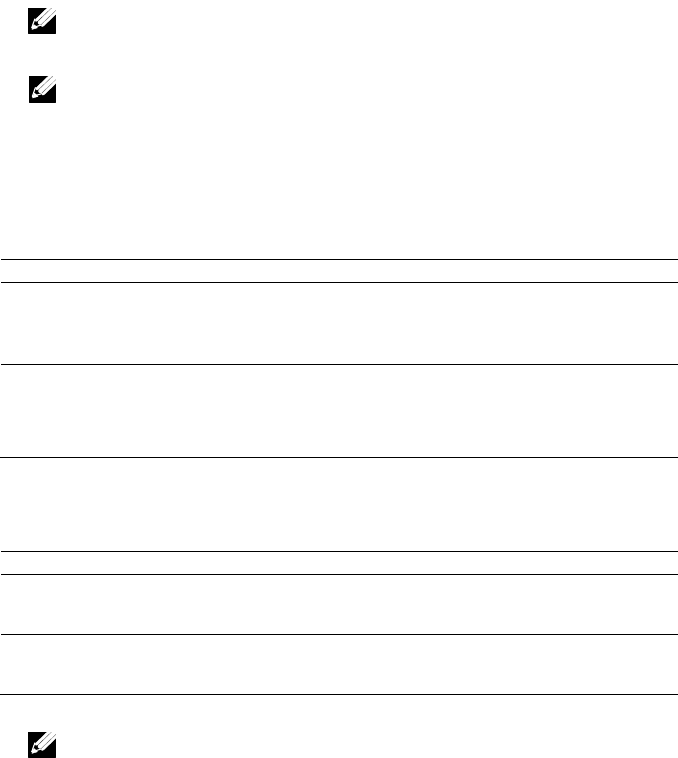Click the first body row of upper table
Viewport: 678px width, 758px height.
coord(339,323)
